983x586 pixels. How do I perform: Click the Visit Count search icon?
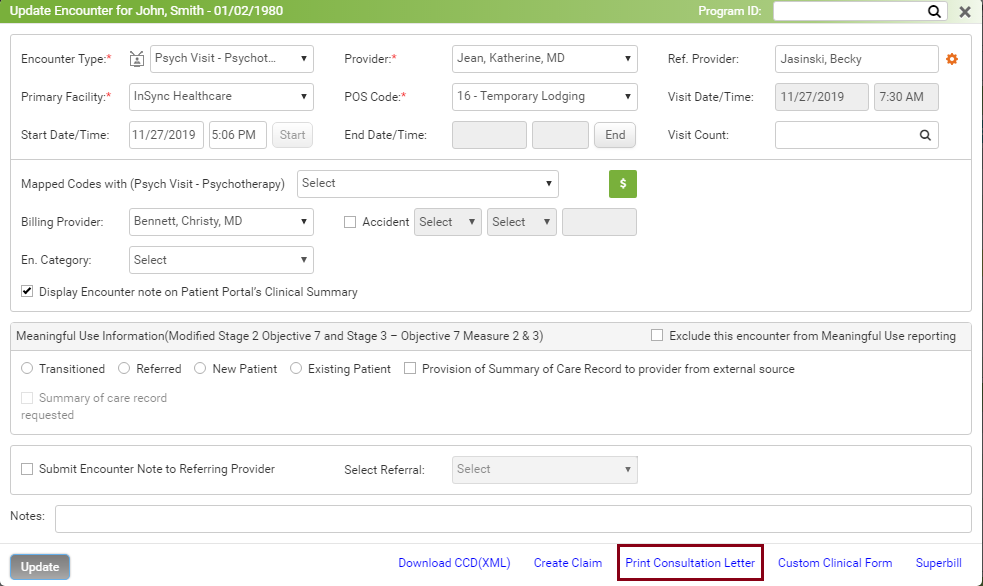(x=925, y=135)
